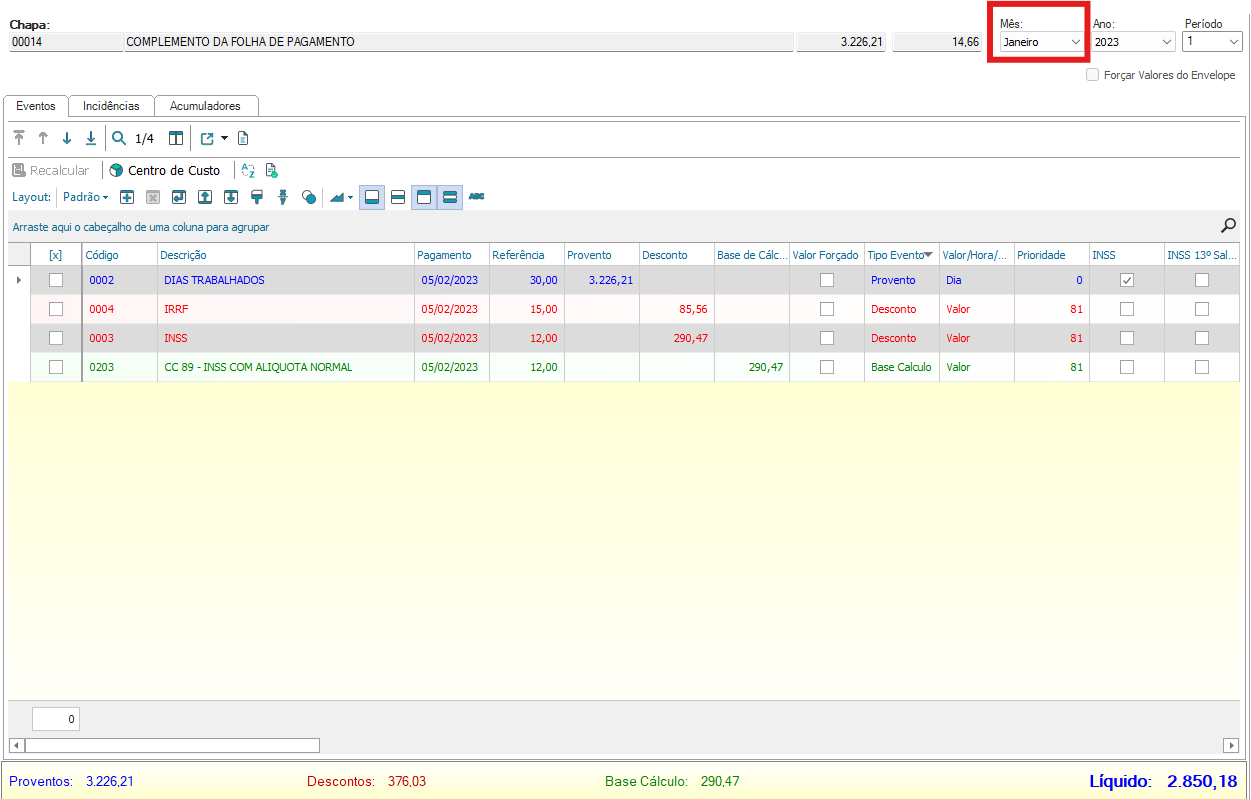
Task: Toggle Valor Forçado for IRRF row
Action: coord(827,309)
